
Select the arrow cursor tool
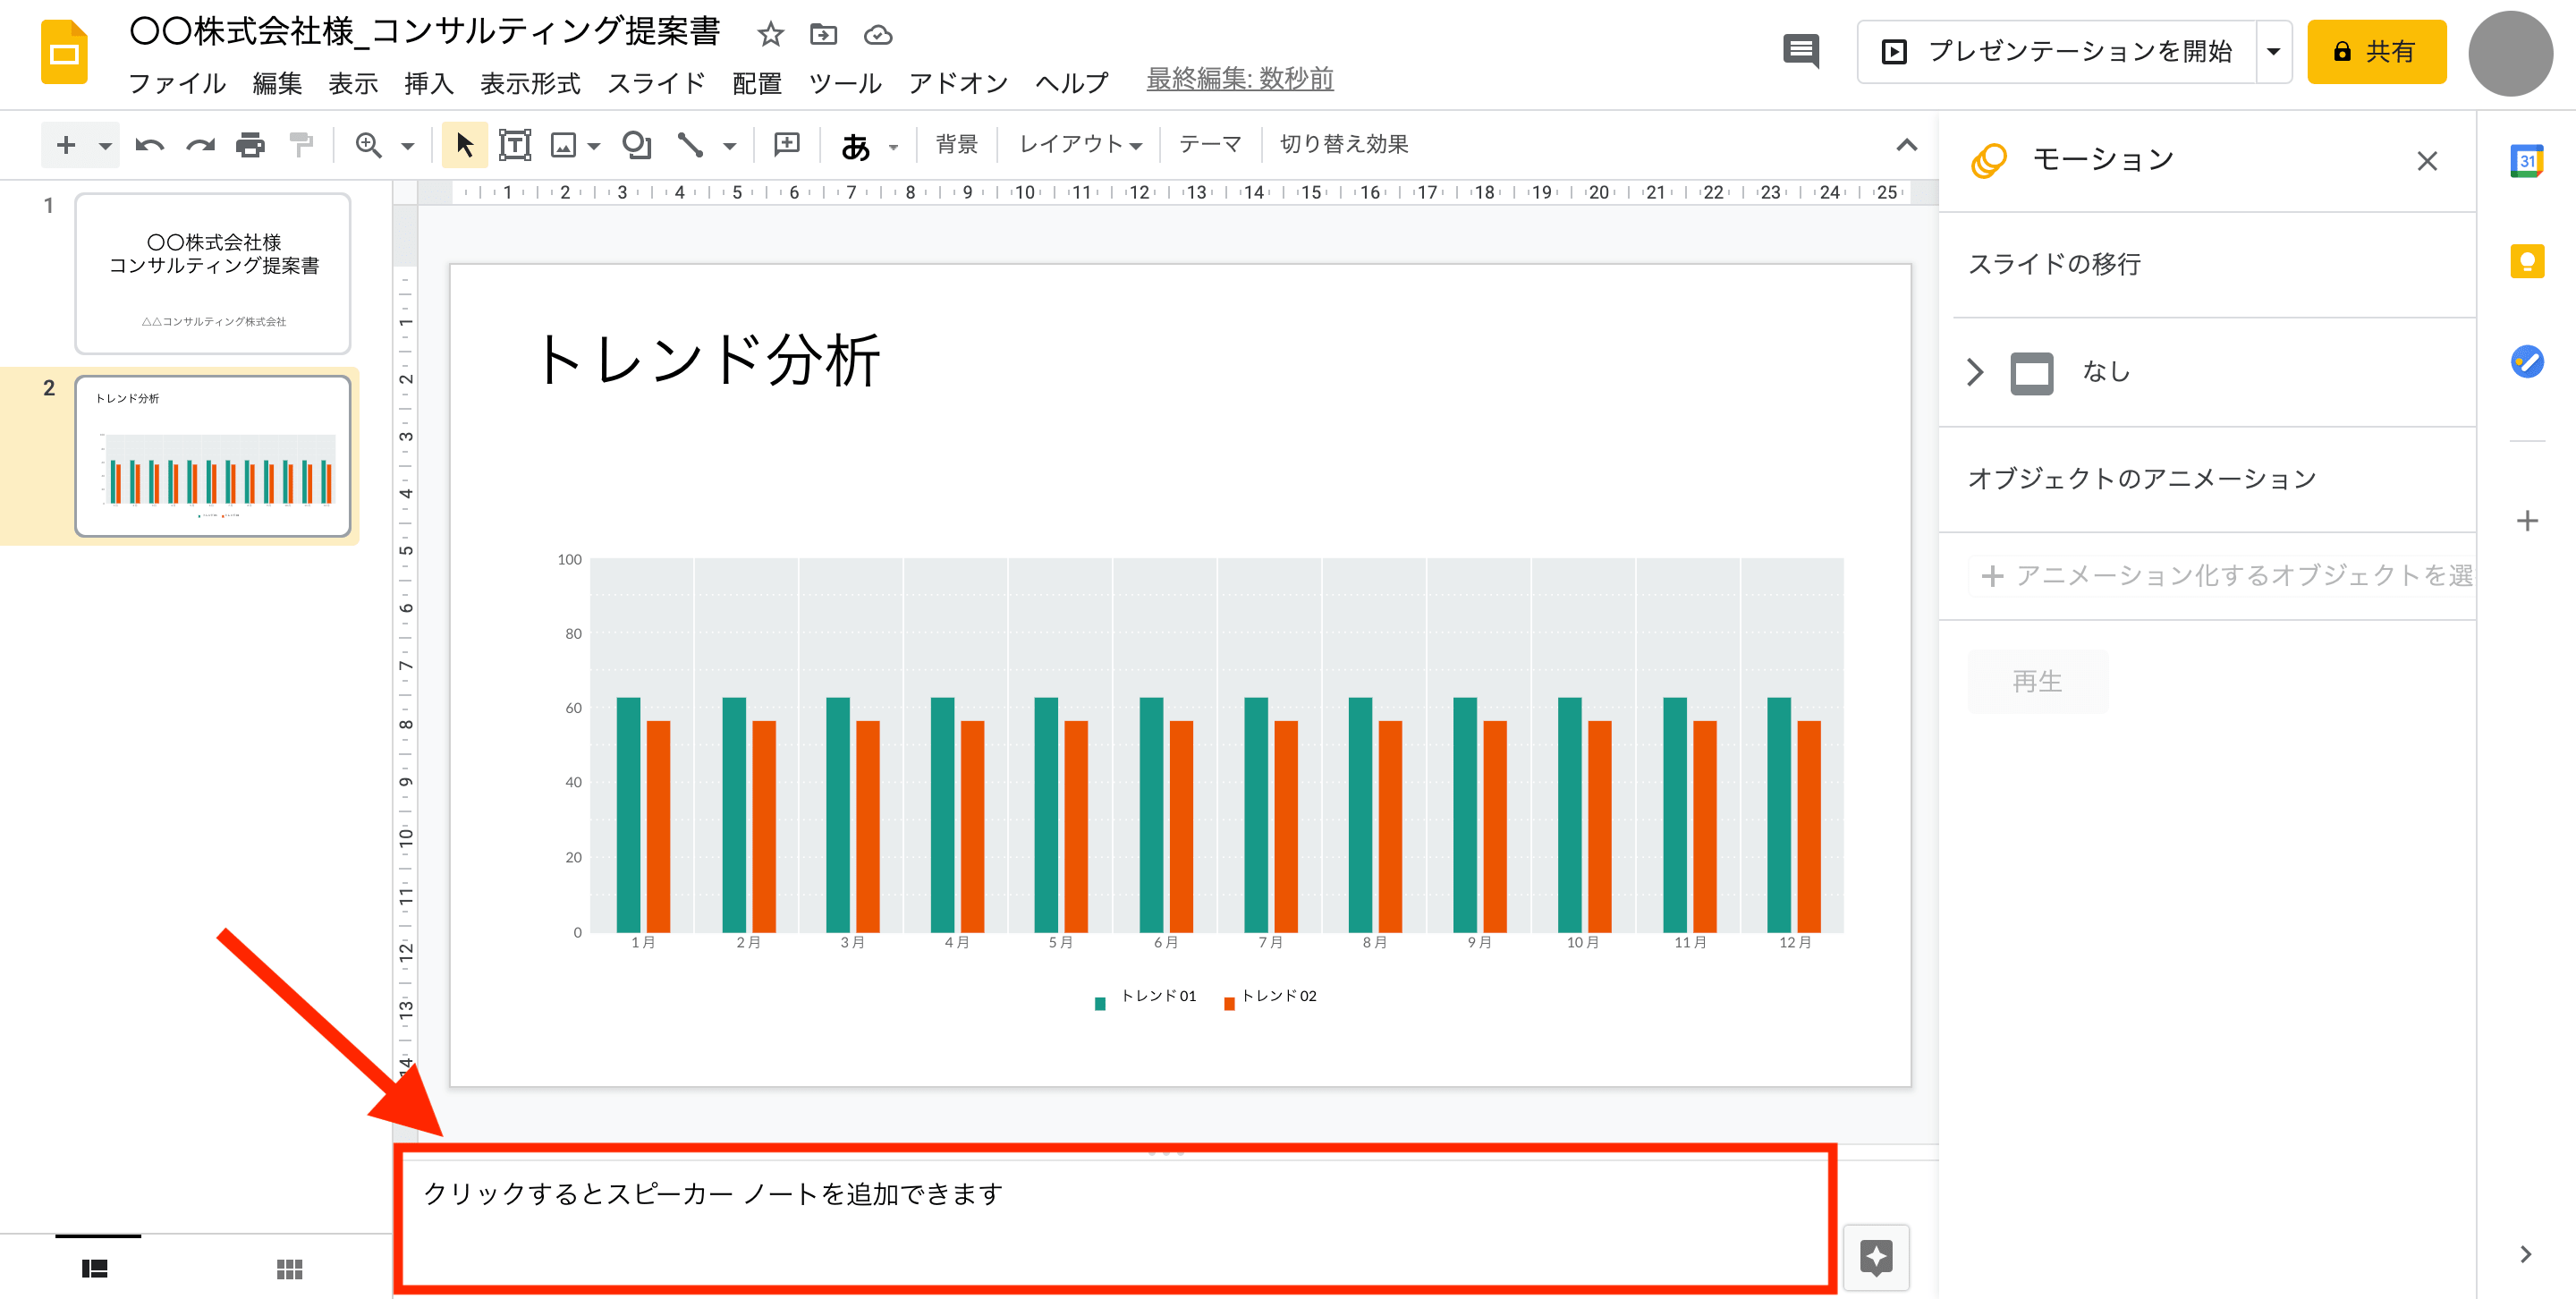pyautogui.click(x=464, y=145)
